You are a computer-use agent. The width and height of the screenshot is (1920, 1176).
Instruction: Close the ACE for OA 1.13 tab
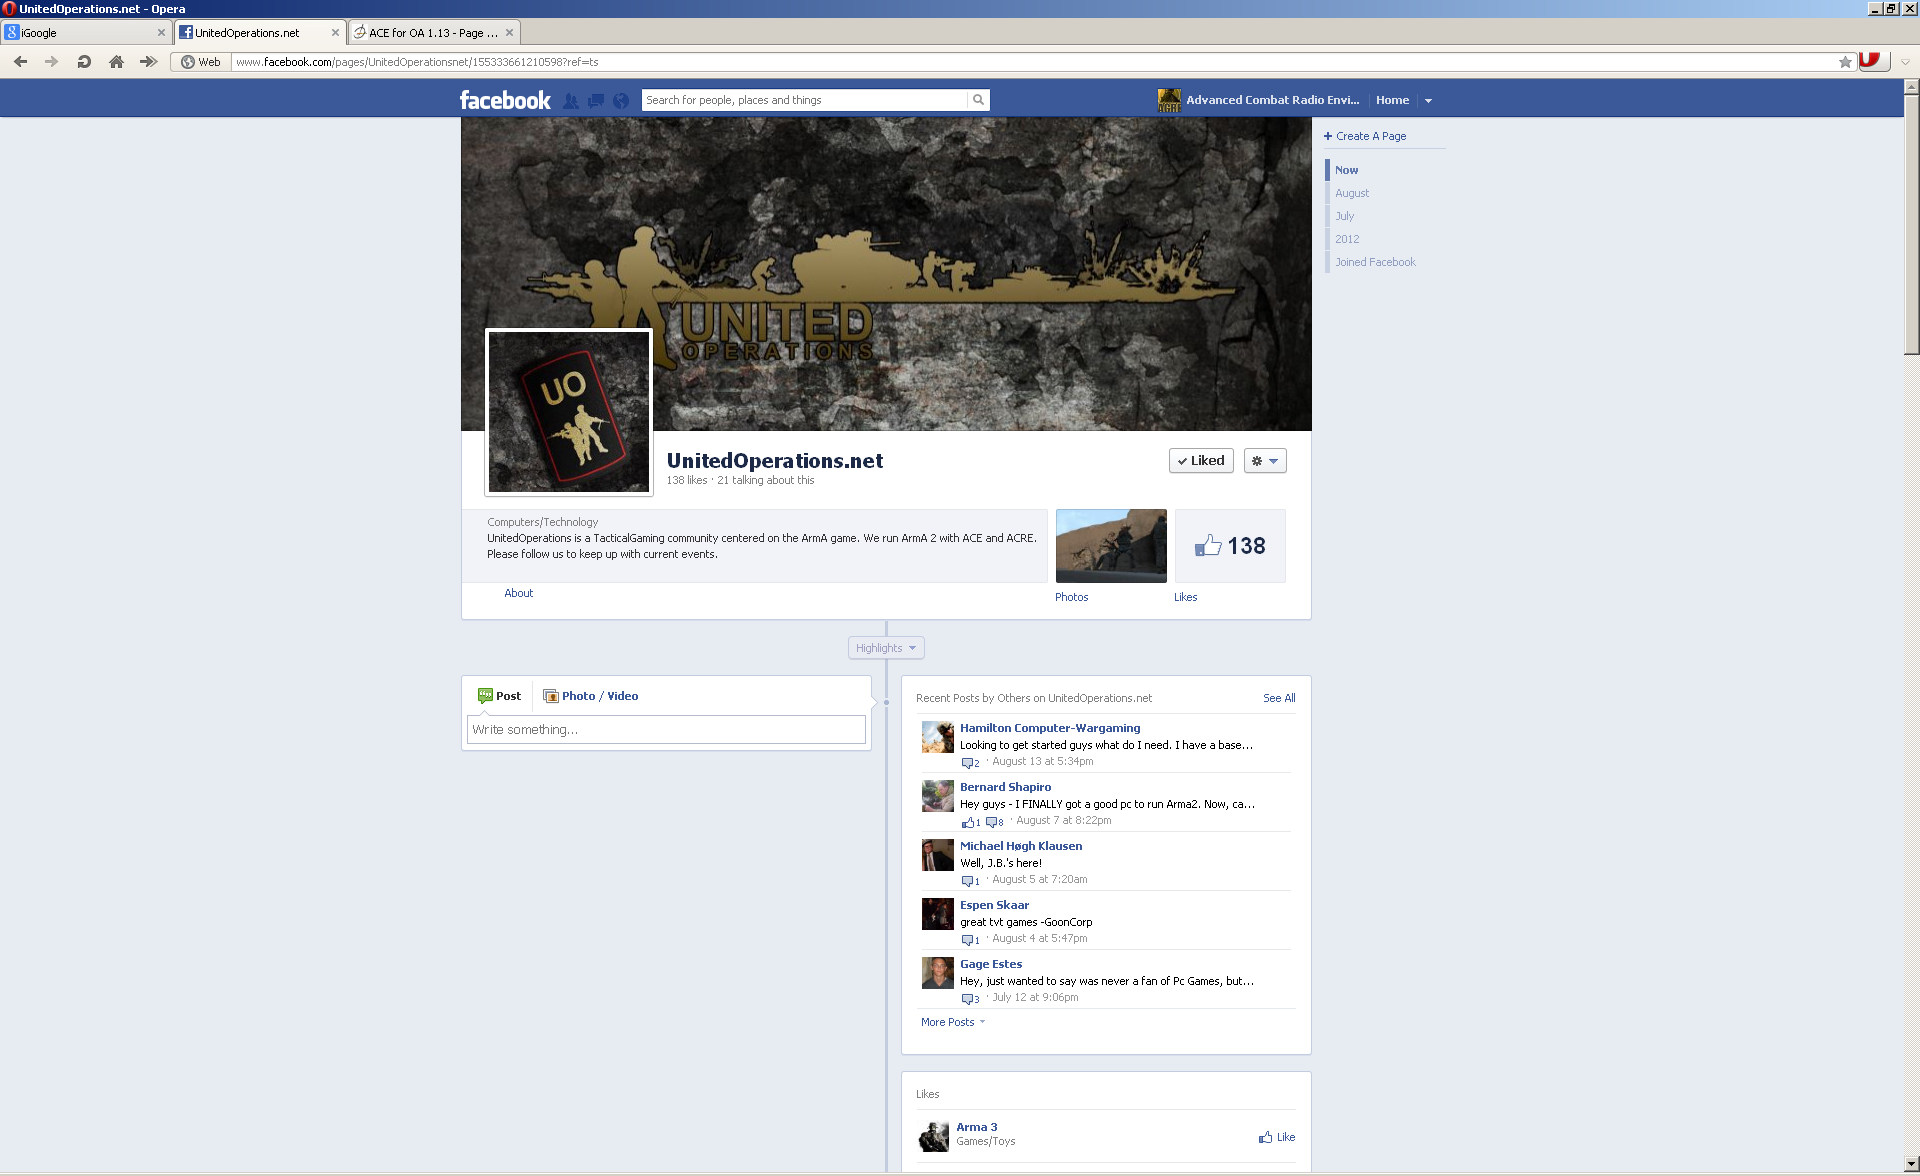click(509, 33)
